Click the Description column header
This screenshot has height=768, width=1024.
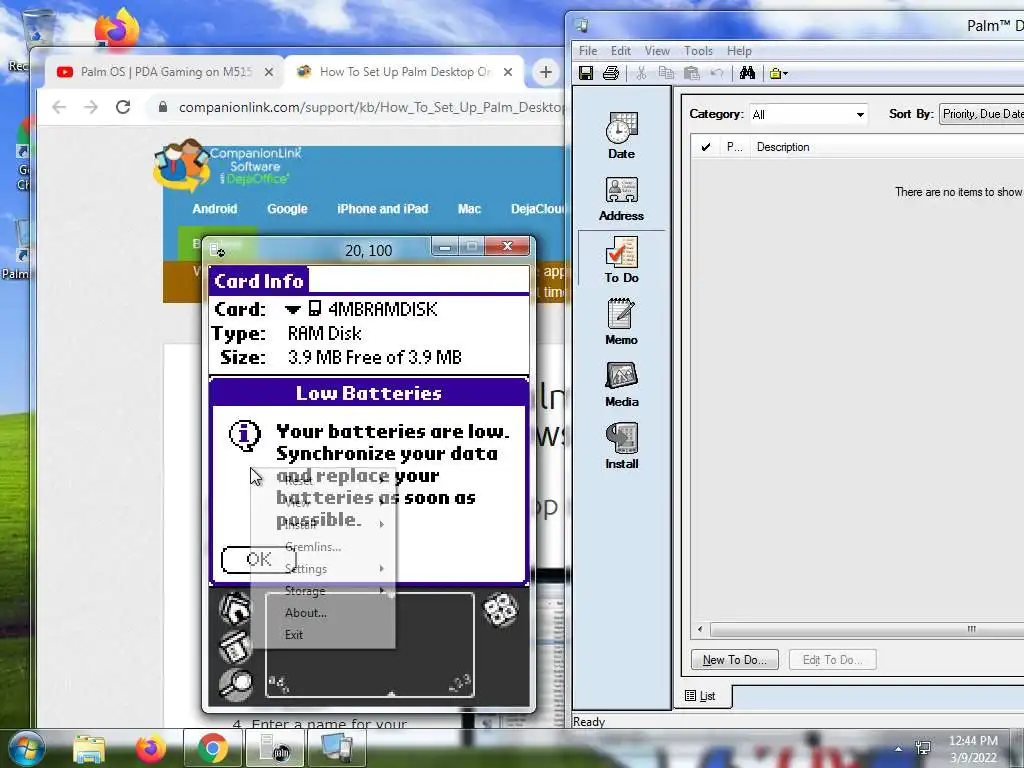782,147
